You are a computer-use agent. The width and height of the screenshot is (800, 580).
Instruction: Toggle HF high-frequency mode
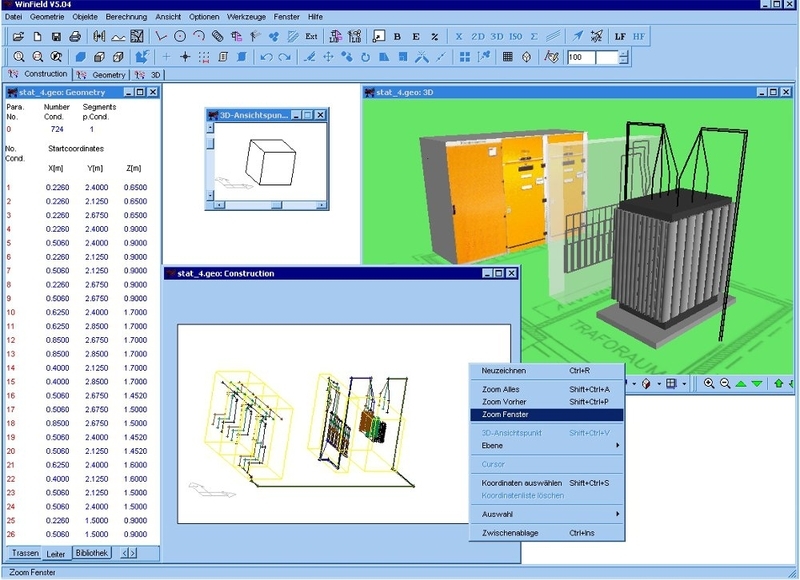tap(639, 36)
